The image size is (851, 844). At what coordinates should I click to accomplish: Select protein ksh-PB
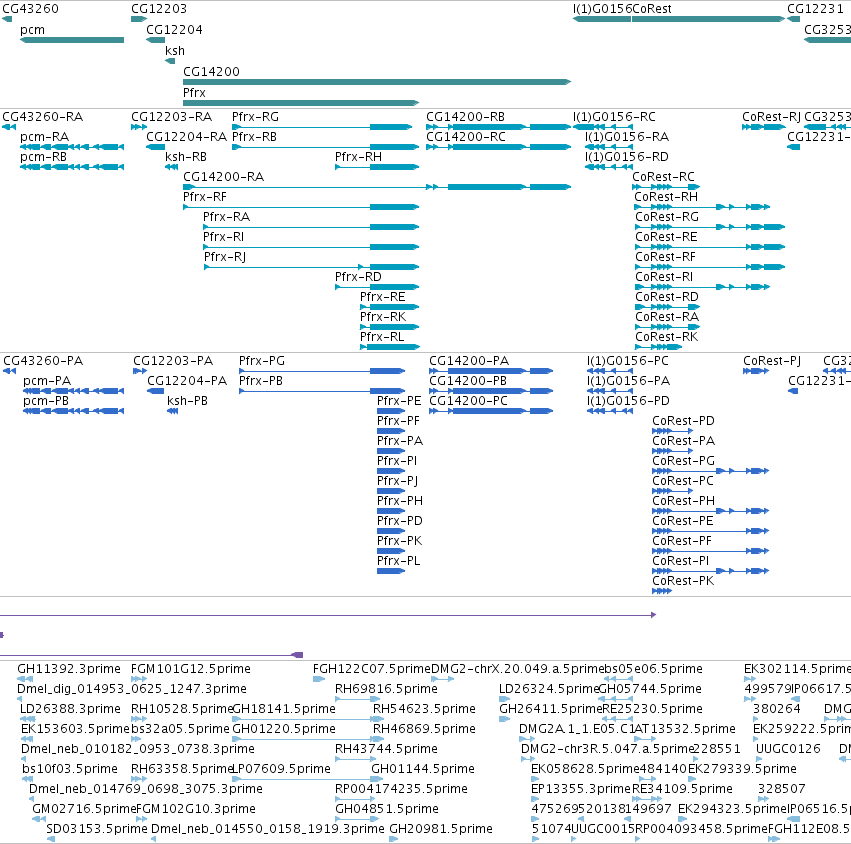pyautogui.click(x=173, y=411)
